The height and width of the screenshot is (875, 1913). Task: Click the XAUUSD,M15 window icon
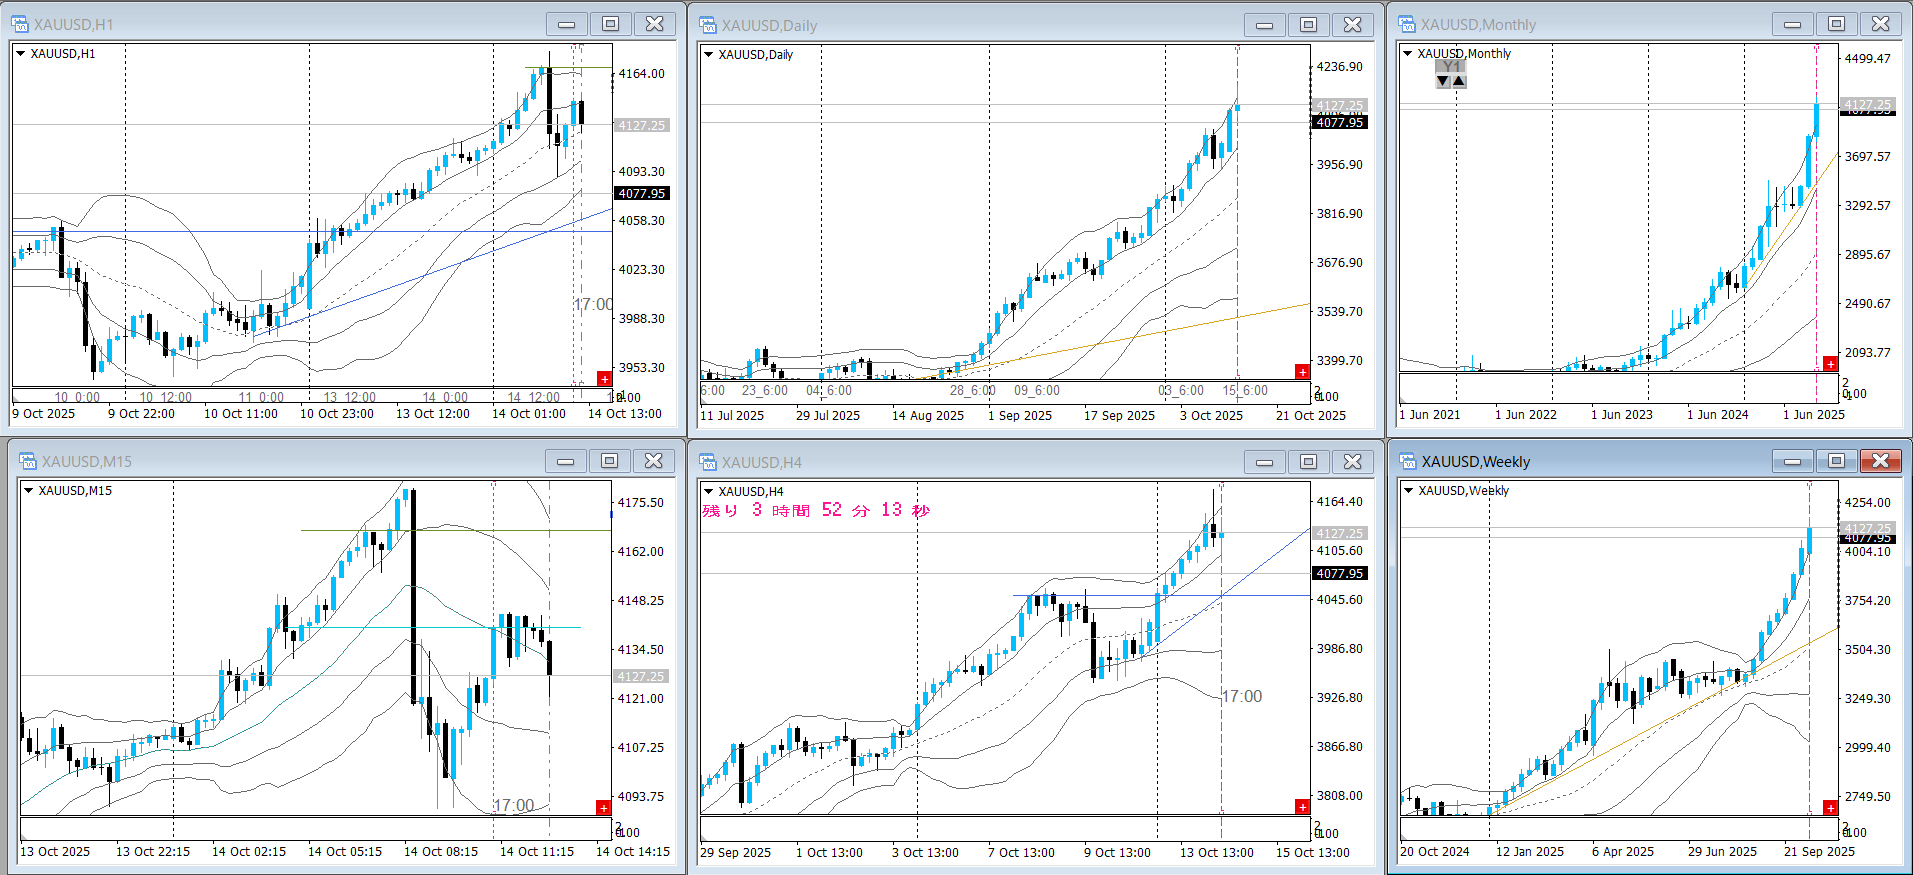tap(28, 461)
